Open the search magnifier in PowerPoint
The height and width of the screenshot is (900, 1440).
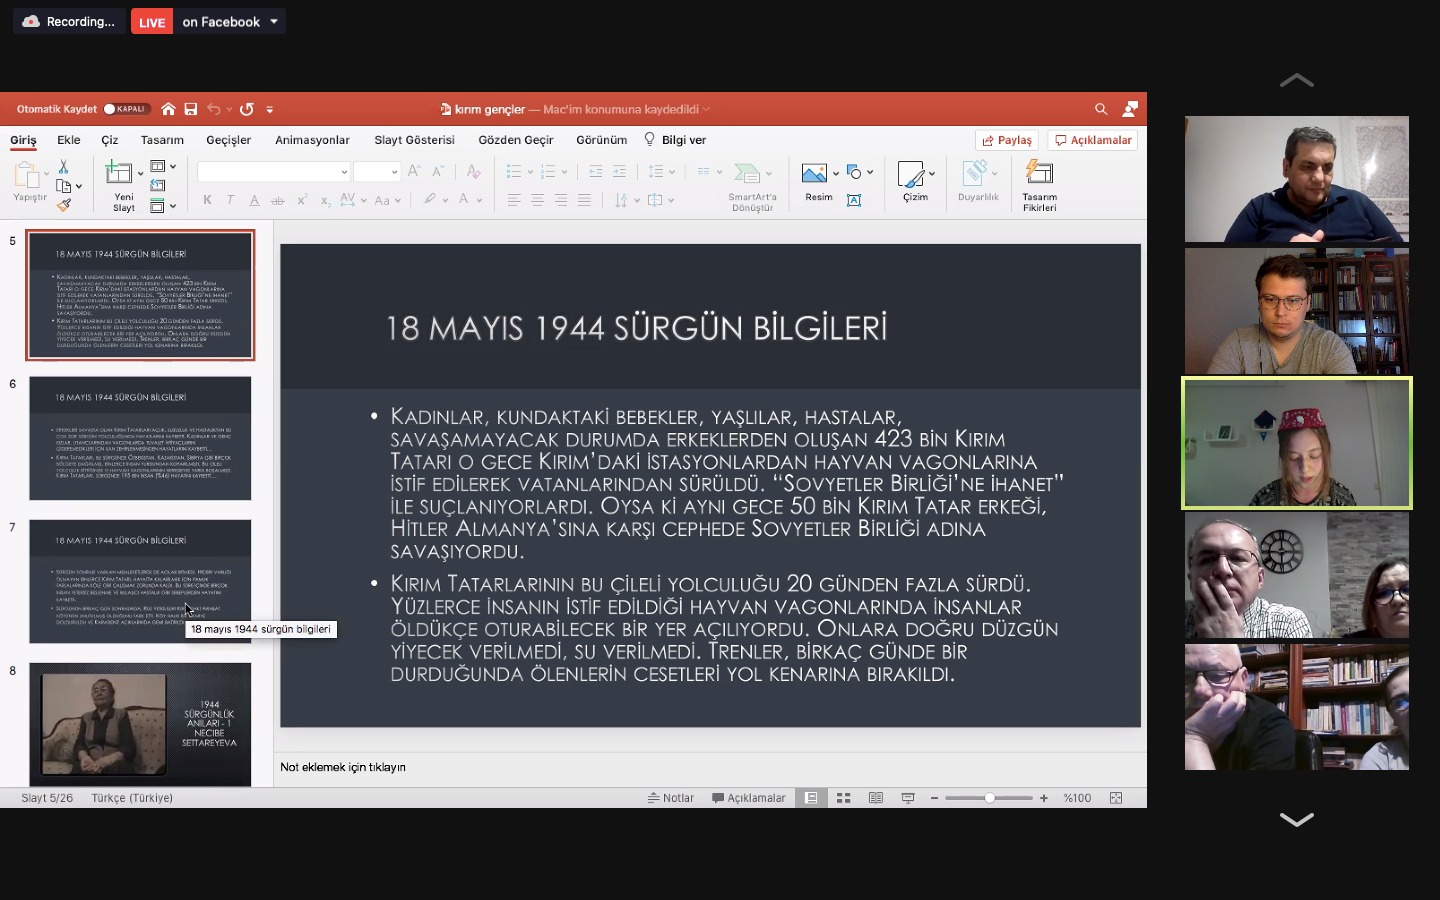coord(1101,109)
